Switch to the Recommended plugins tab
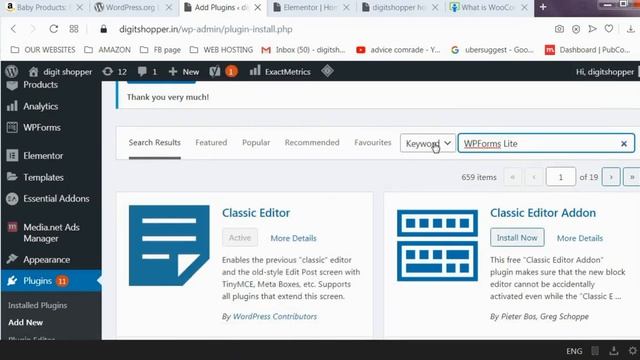Screen dimensions: 640x360 [312, 142]
